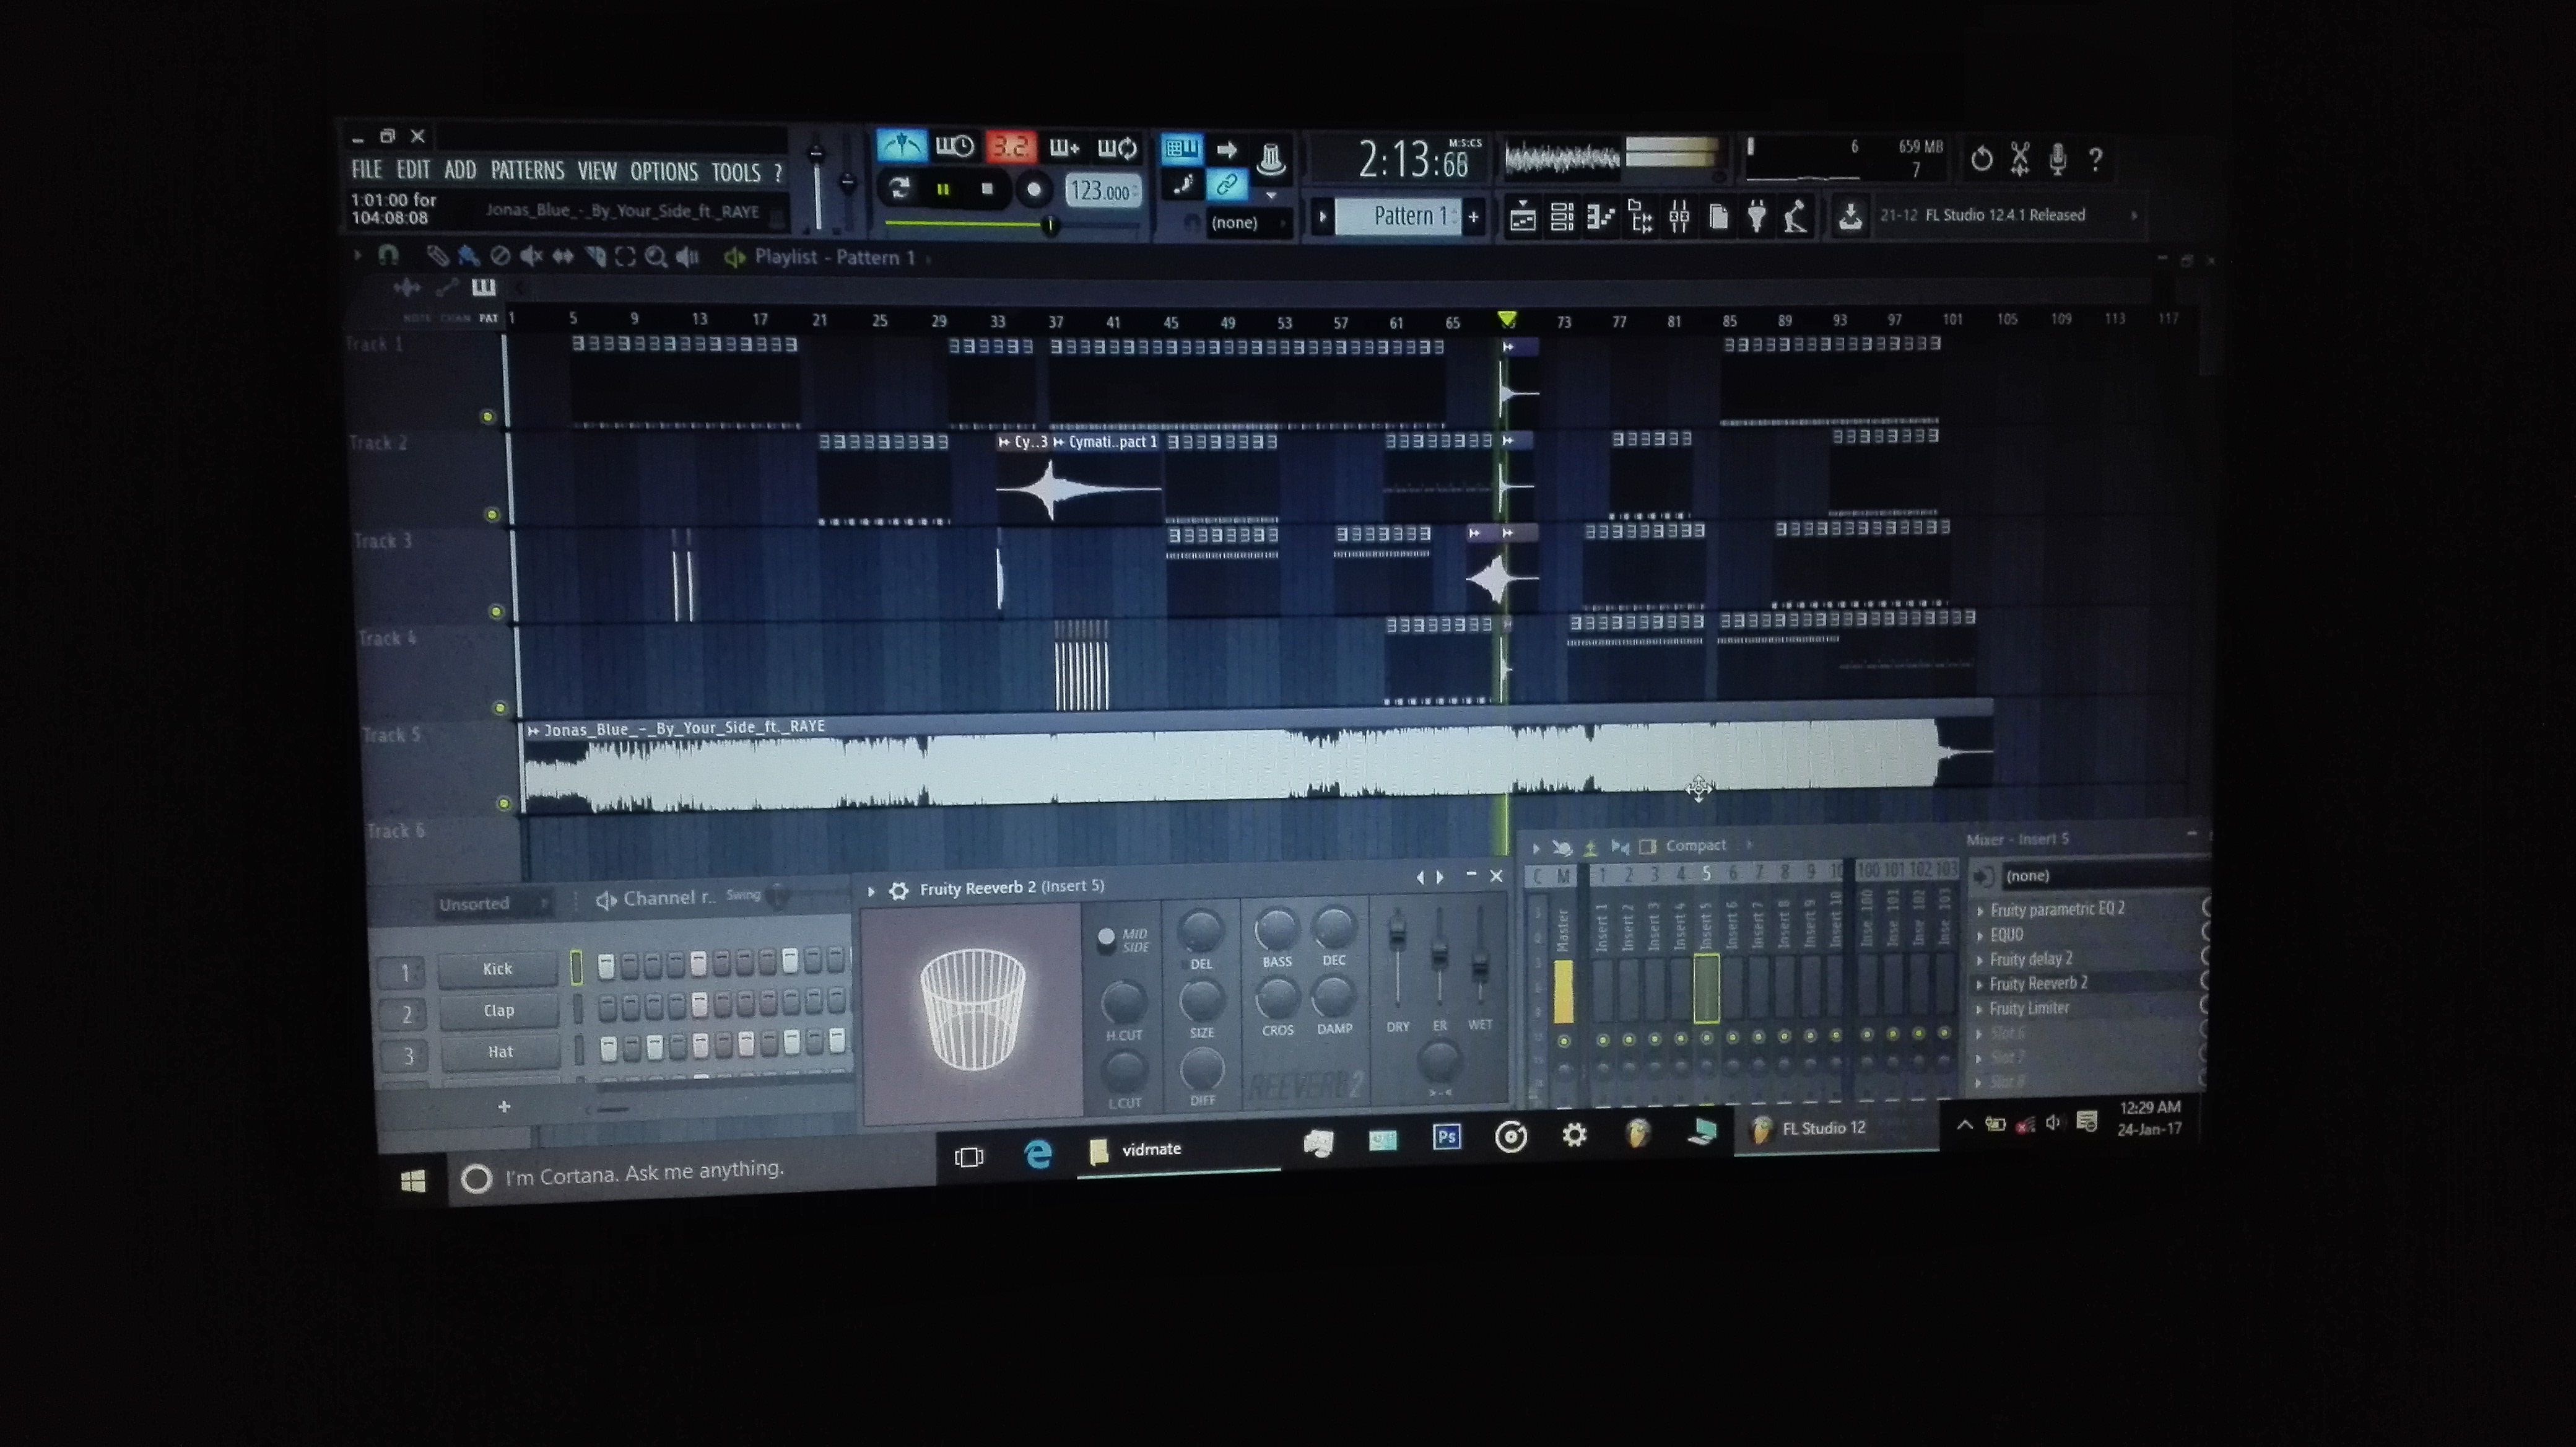Open the OPTIONS menu
The image size is (2576, 1447).
664,172
